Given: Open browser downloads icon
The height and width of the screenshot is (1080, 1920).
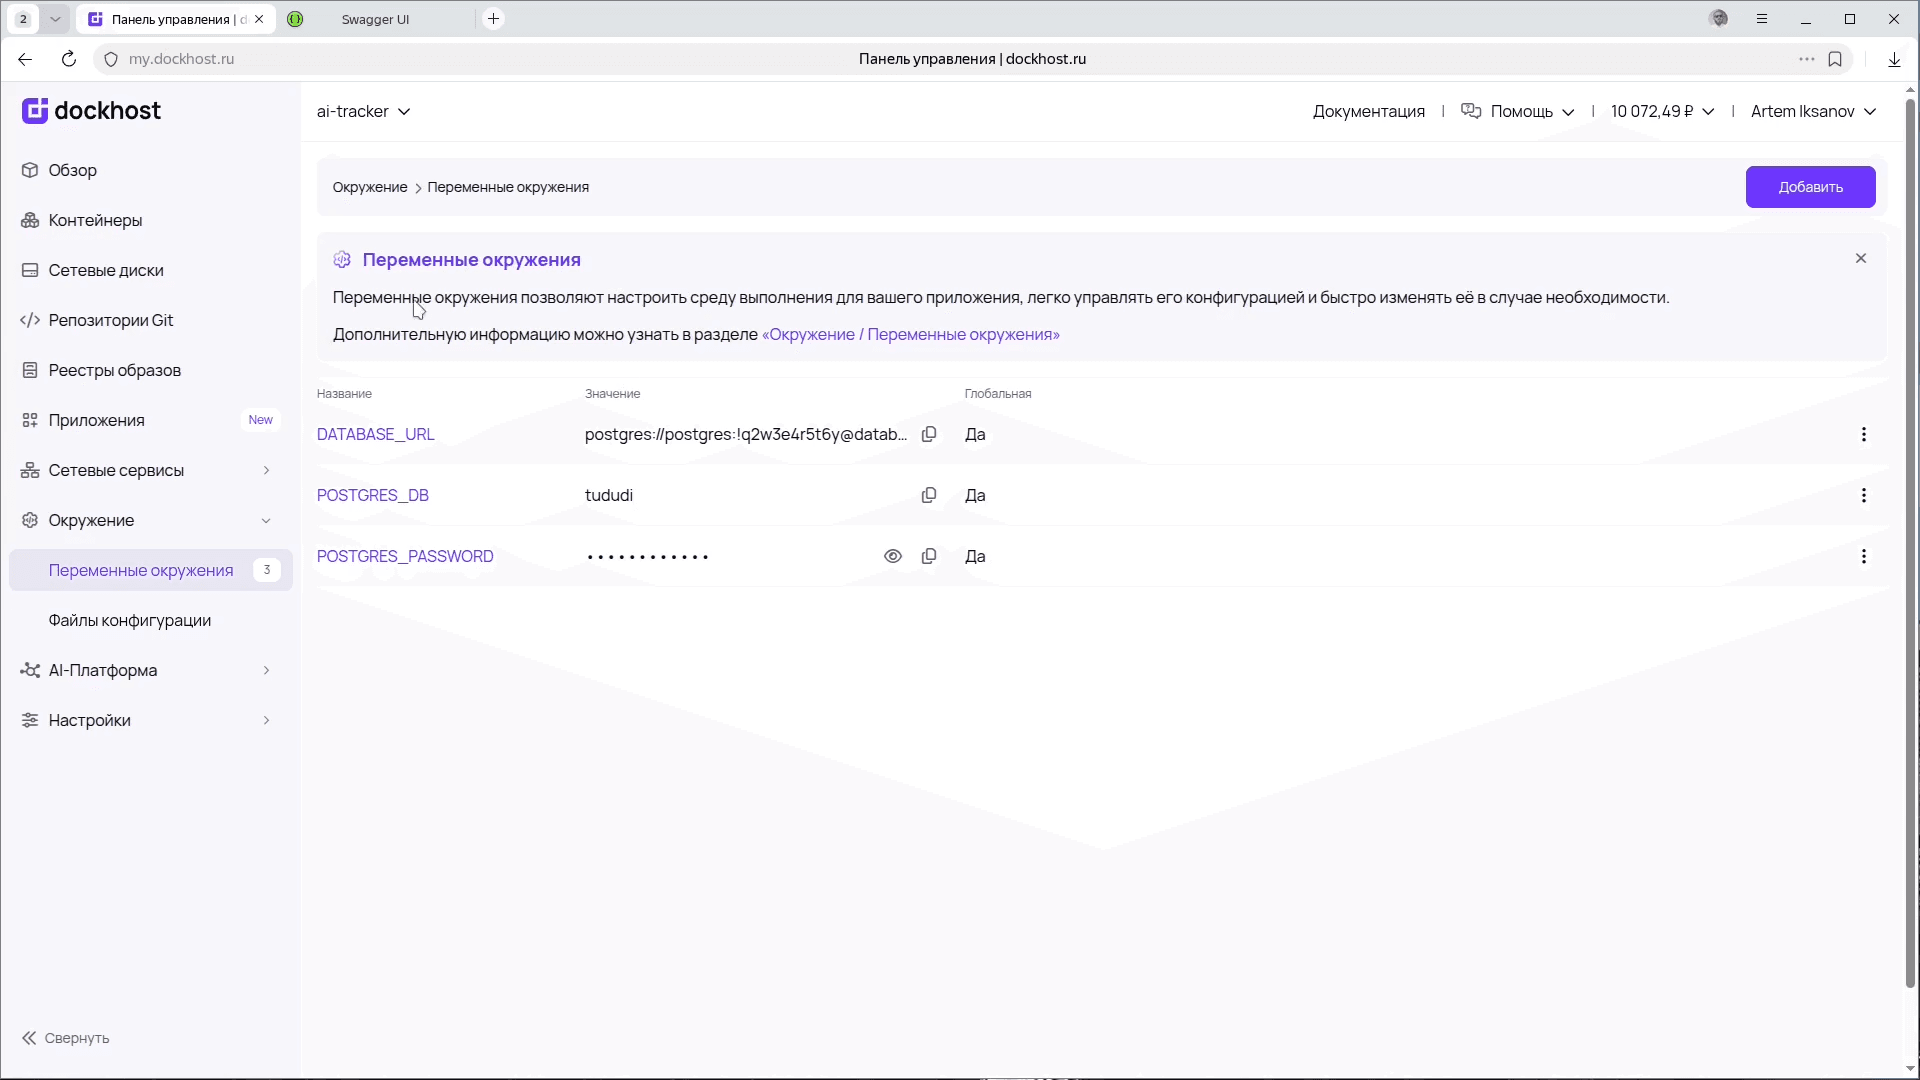Looking at the screenshot, I should coord(1894,59).
